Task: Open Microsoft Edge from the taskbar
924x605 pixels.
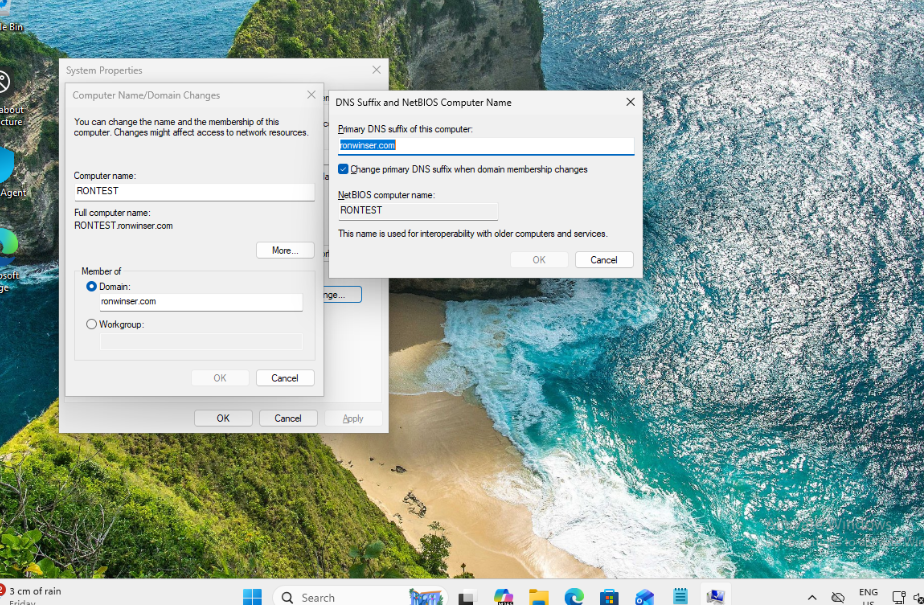Action: (574, 597)
